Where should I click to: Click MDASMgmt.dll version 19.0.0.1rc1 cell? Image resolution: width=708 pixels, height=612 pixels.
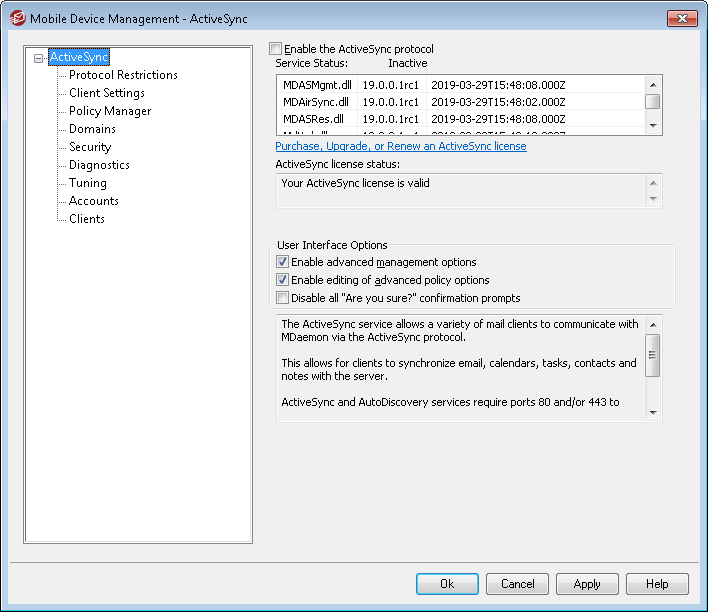(391, 85)
